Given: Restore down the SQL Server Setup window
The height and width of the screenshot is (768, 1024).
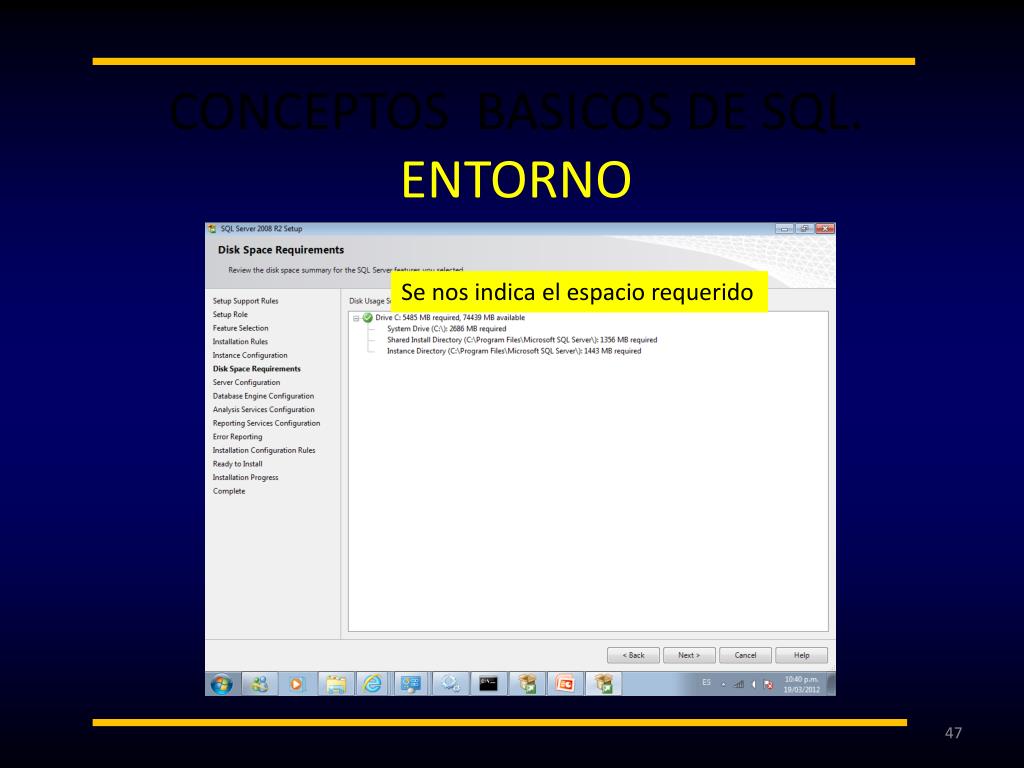Looking at the screenshot, I should (804, 229).
